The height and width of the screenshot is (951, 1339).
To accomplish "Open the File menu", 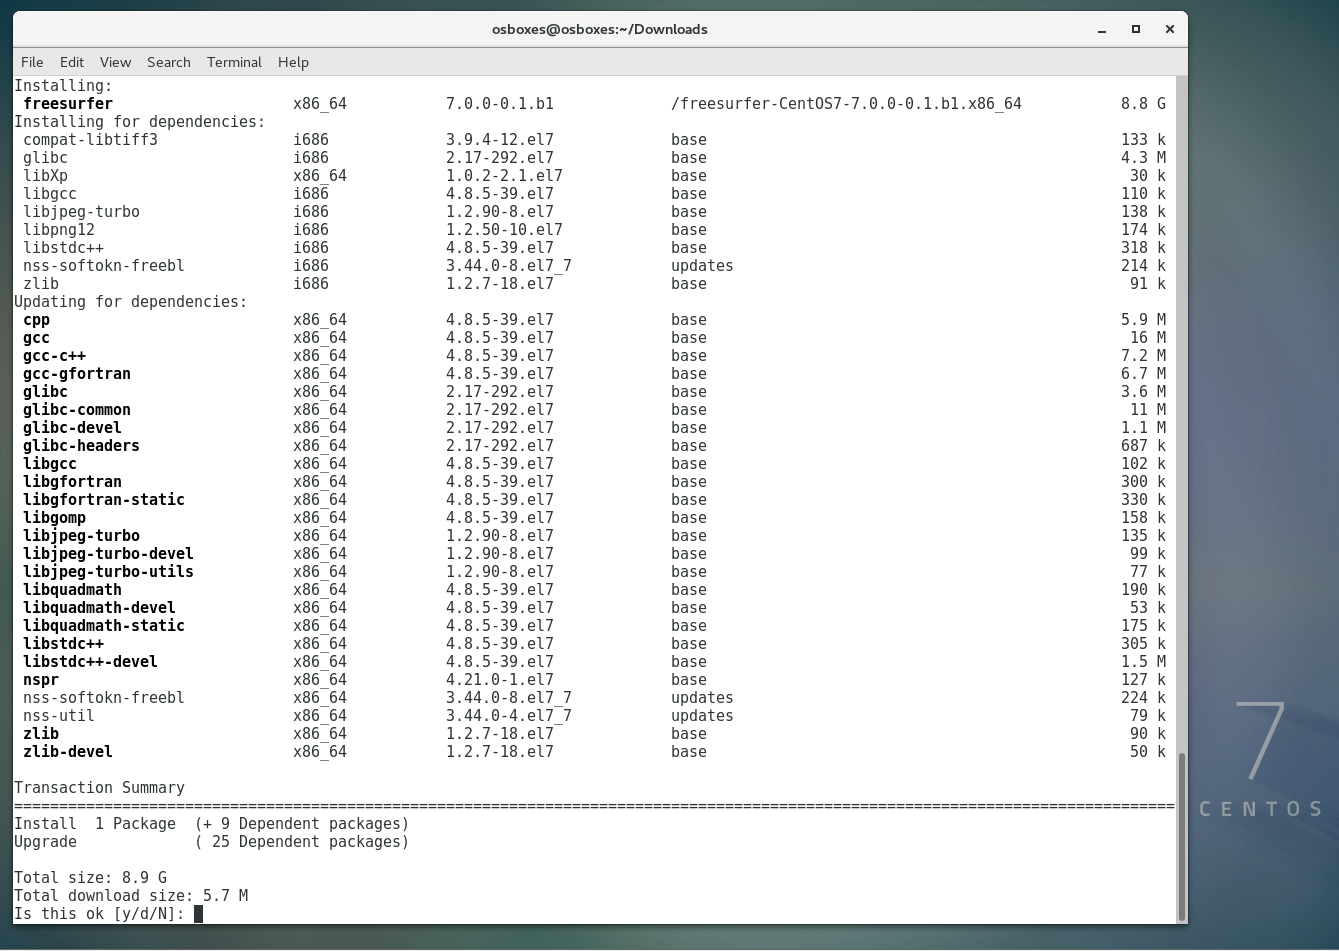I will [32, 62].
